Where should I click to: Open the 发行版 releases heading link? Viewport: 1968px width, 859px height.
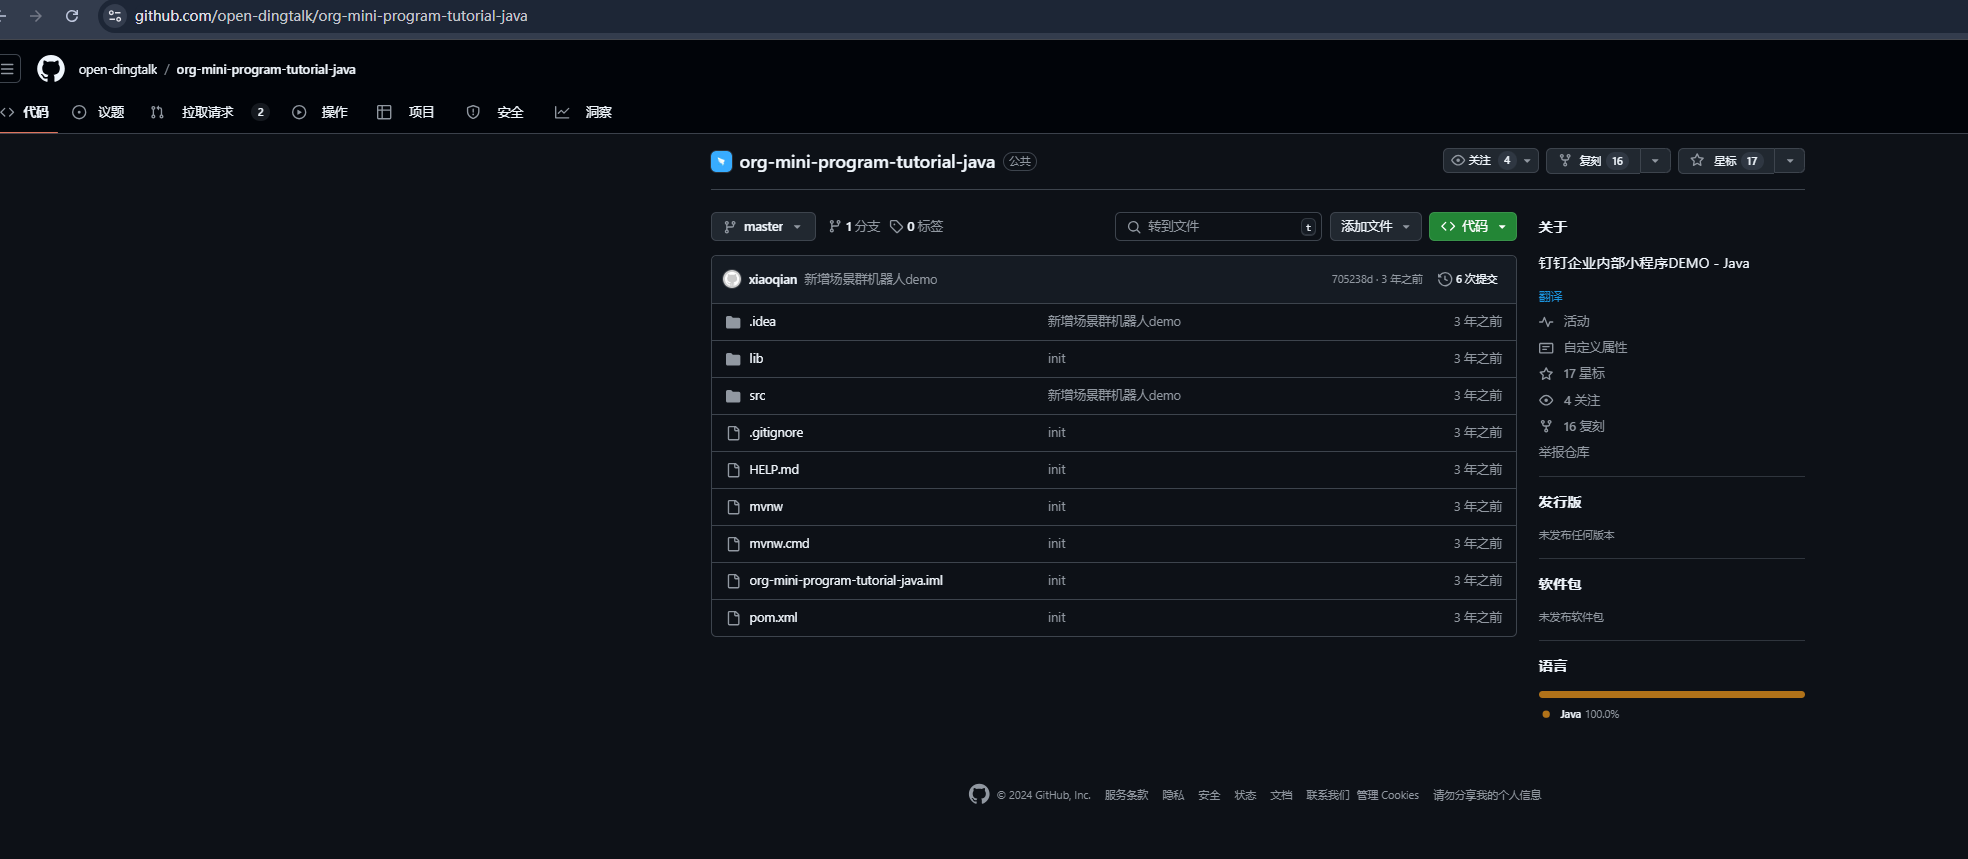1560,502
